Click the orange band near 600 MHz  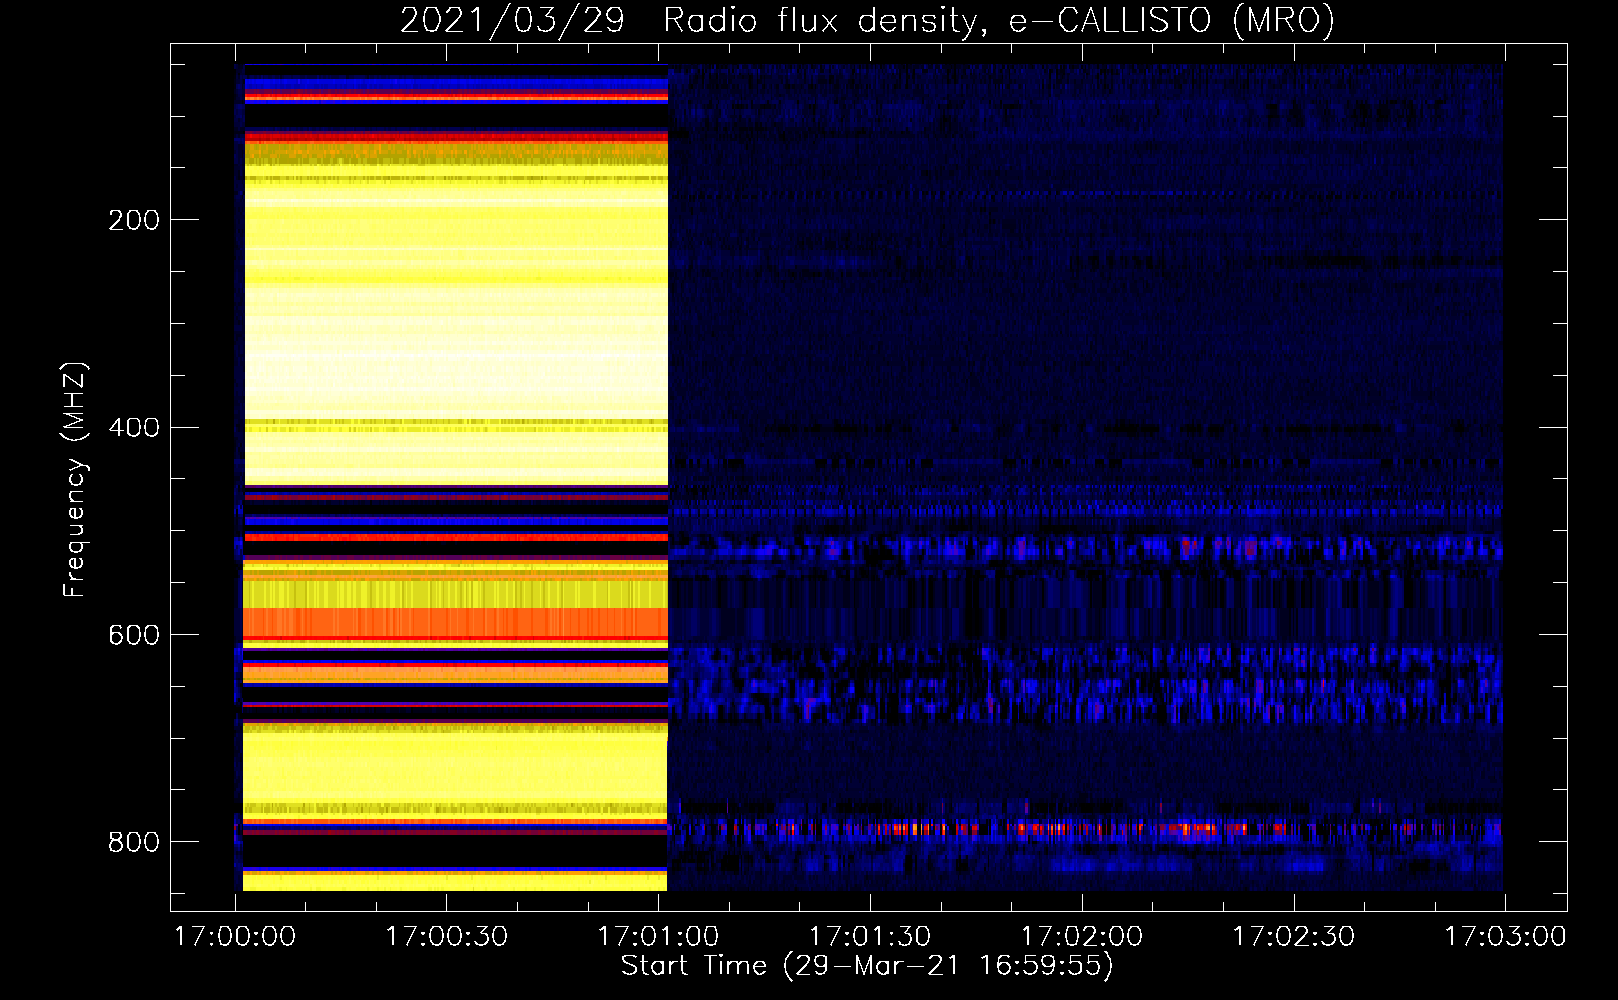coord(456,623)
